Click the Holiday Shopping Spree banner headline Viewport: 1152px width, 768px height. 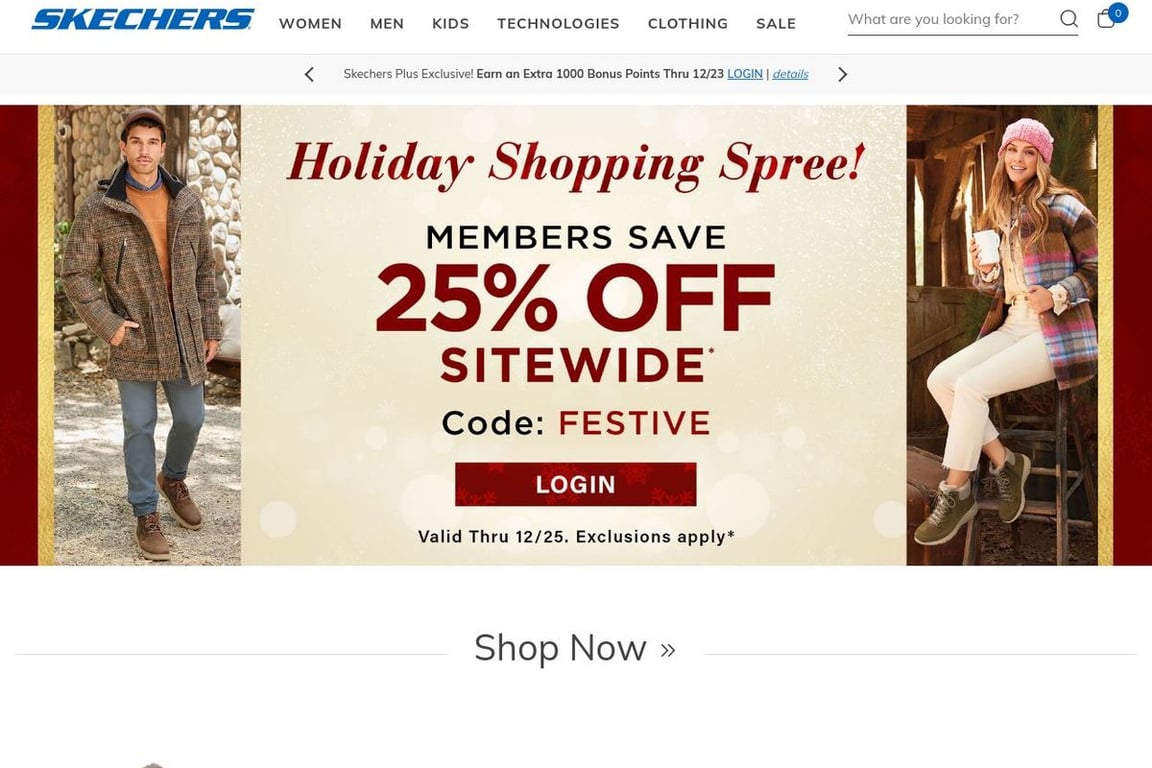click(x=575, y=163)
